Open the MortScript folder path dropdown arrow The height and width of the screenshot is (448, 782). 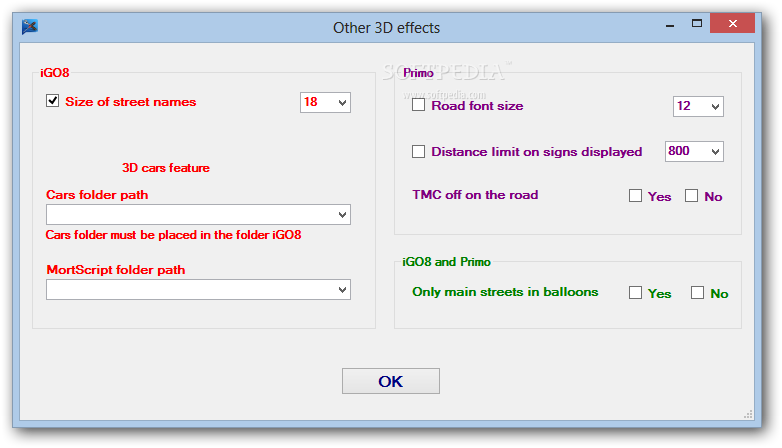coord(342,289)
